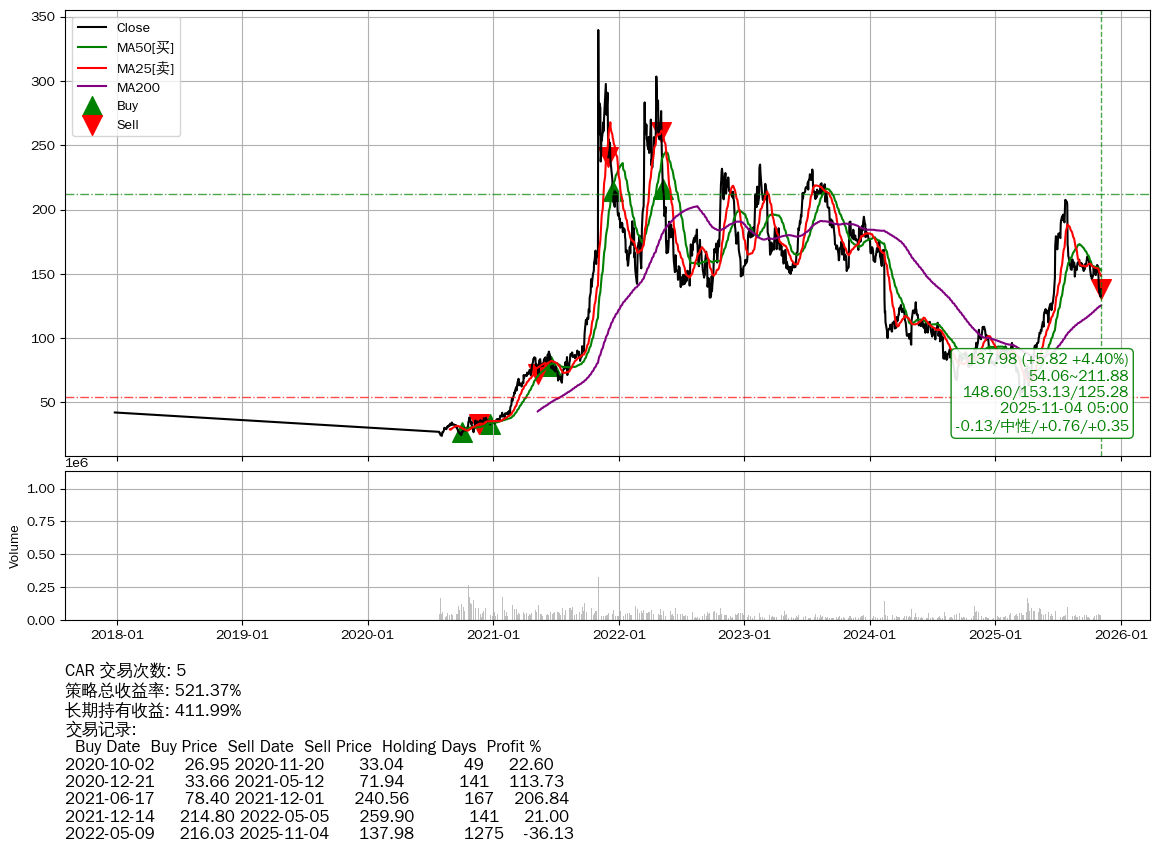Viewport: 1160px width, 852px height.
Task: Click the highest red sell marker near 260
Action: (x=660, y=131)
